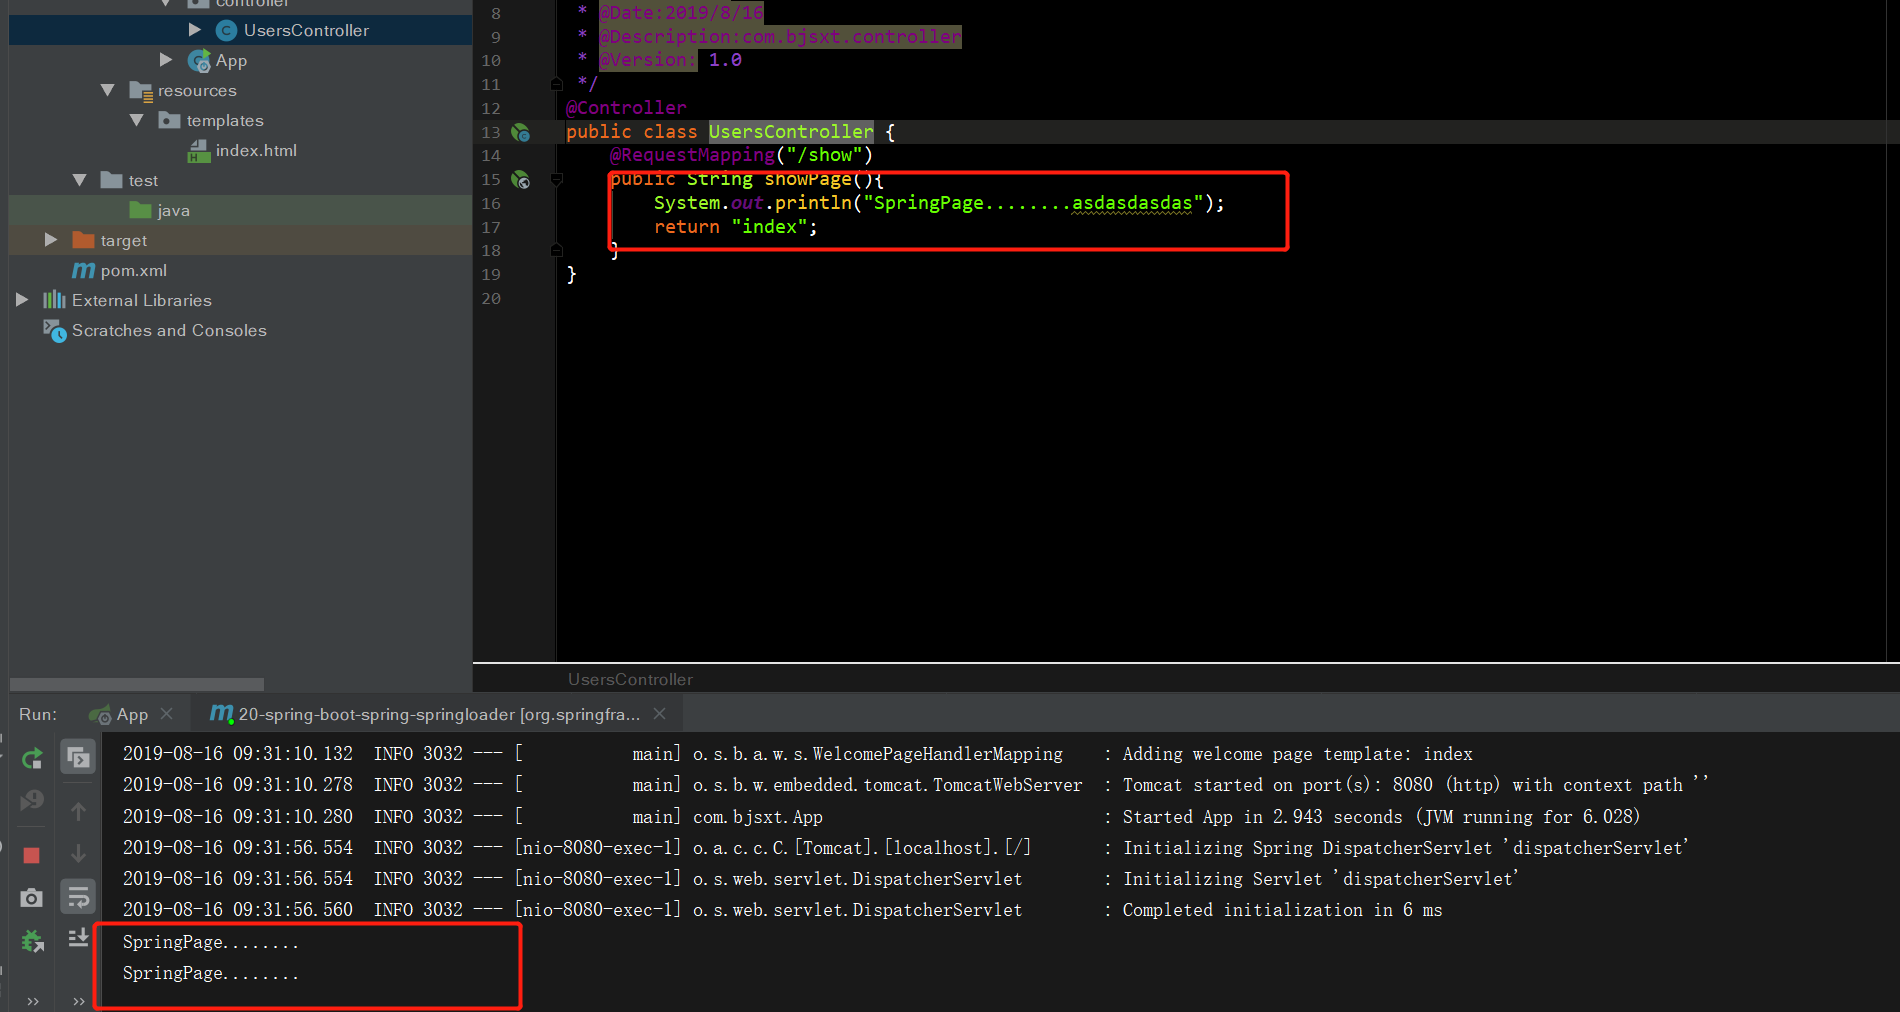1900x1012 pixels.
Task: Click the down stack trace arrow
Action: point(78,853)
